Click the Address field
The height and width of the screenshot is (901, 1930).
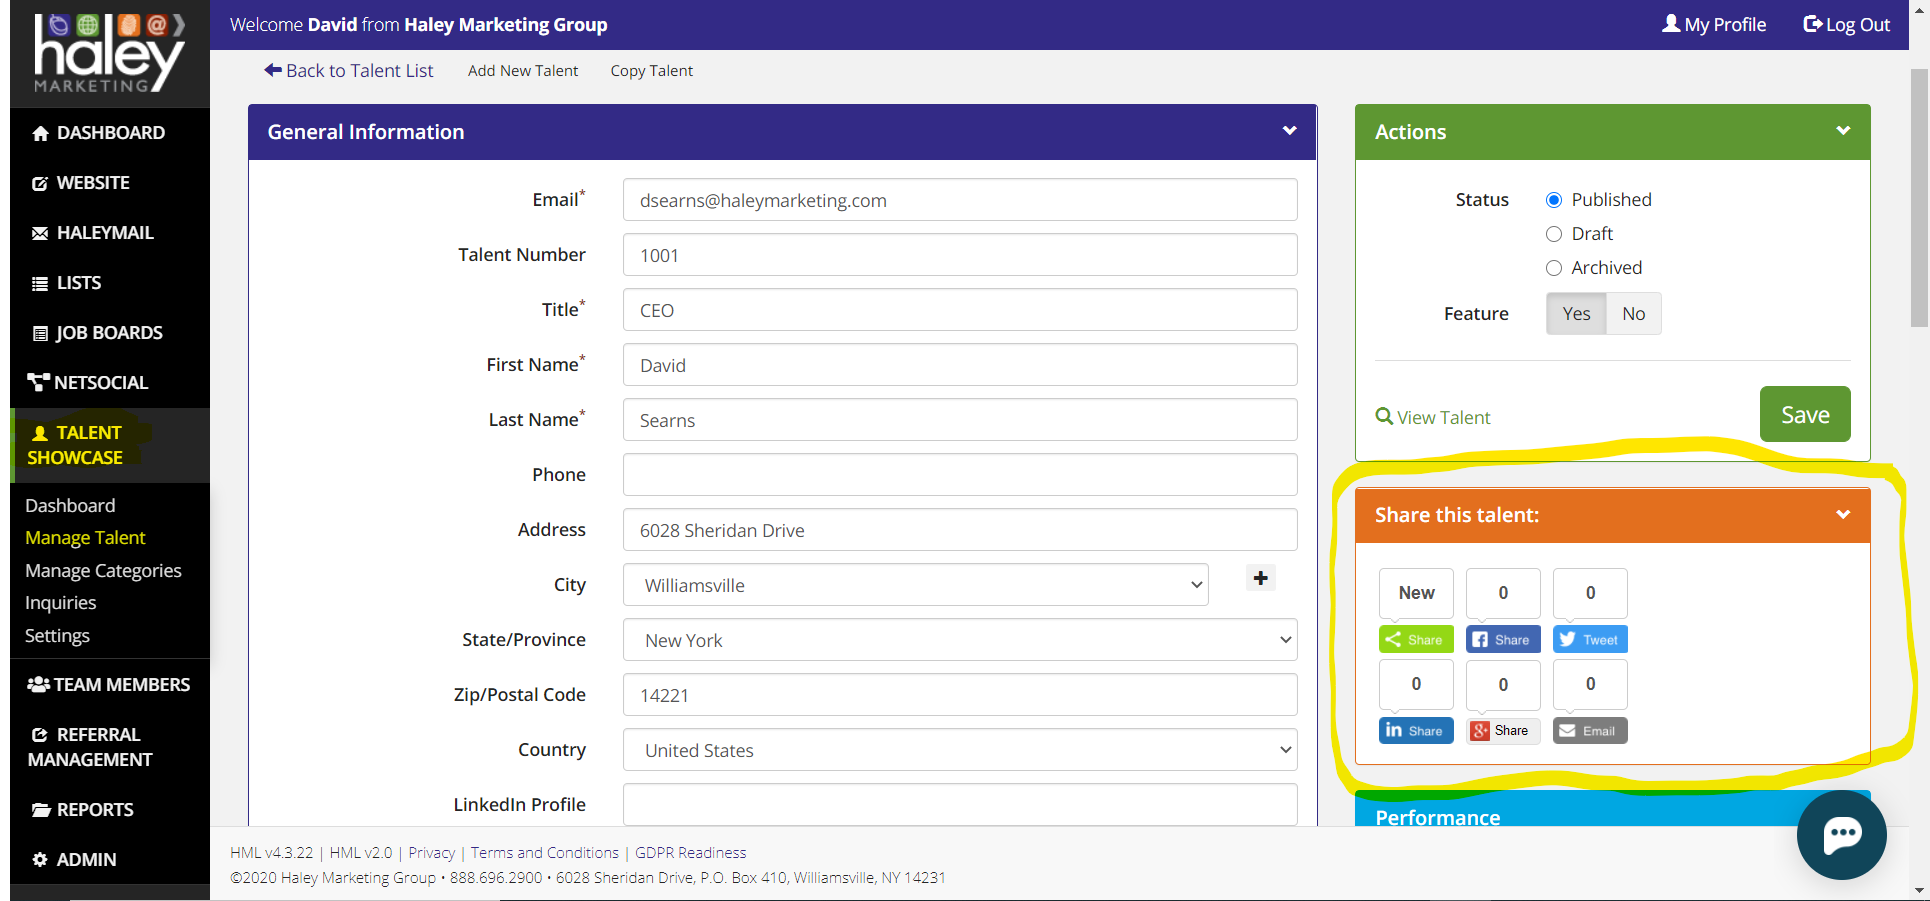960,530
